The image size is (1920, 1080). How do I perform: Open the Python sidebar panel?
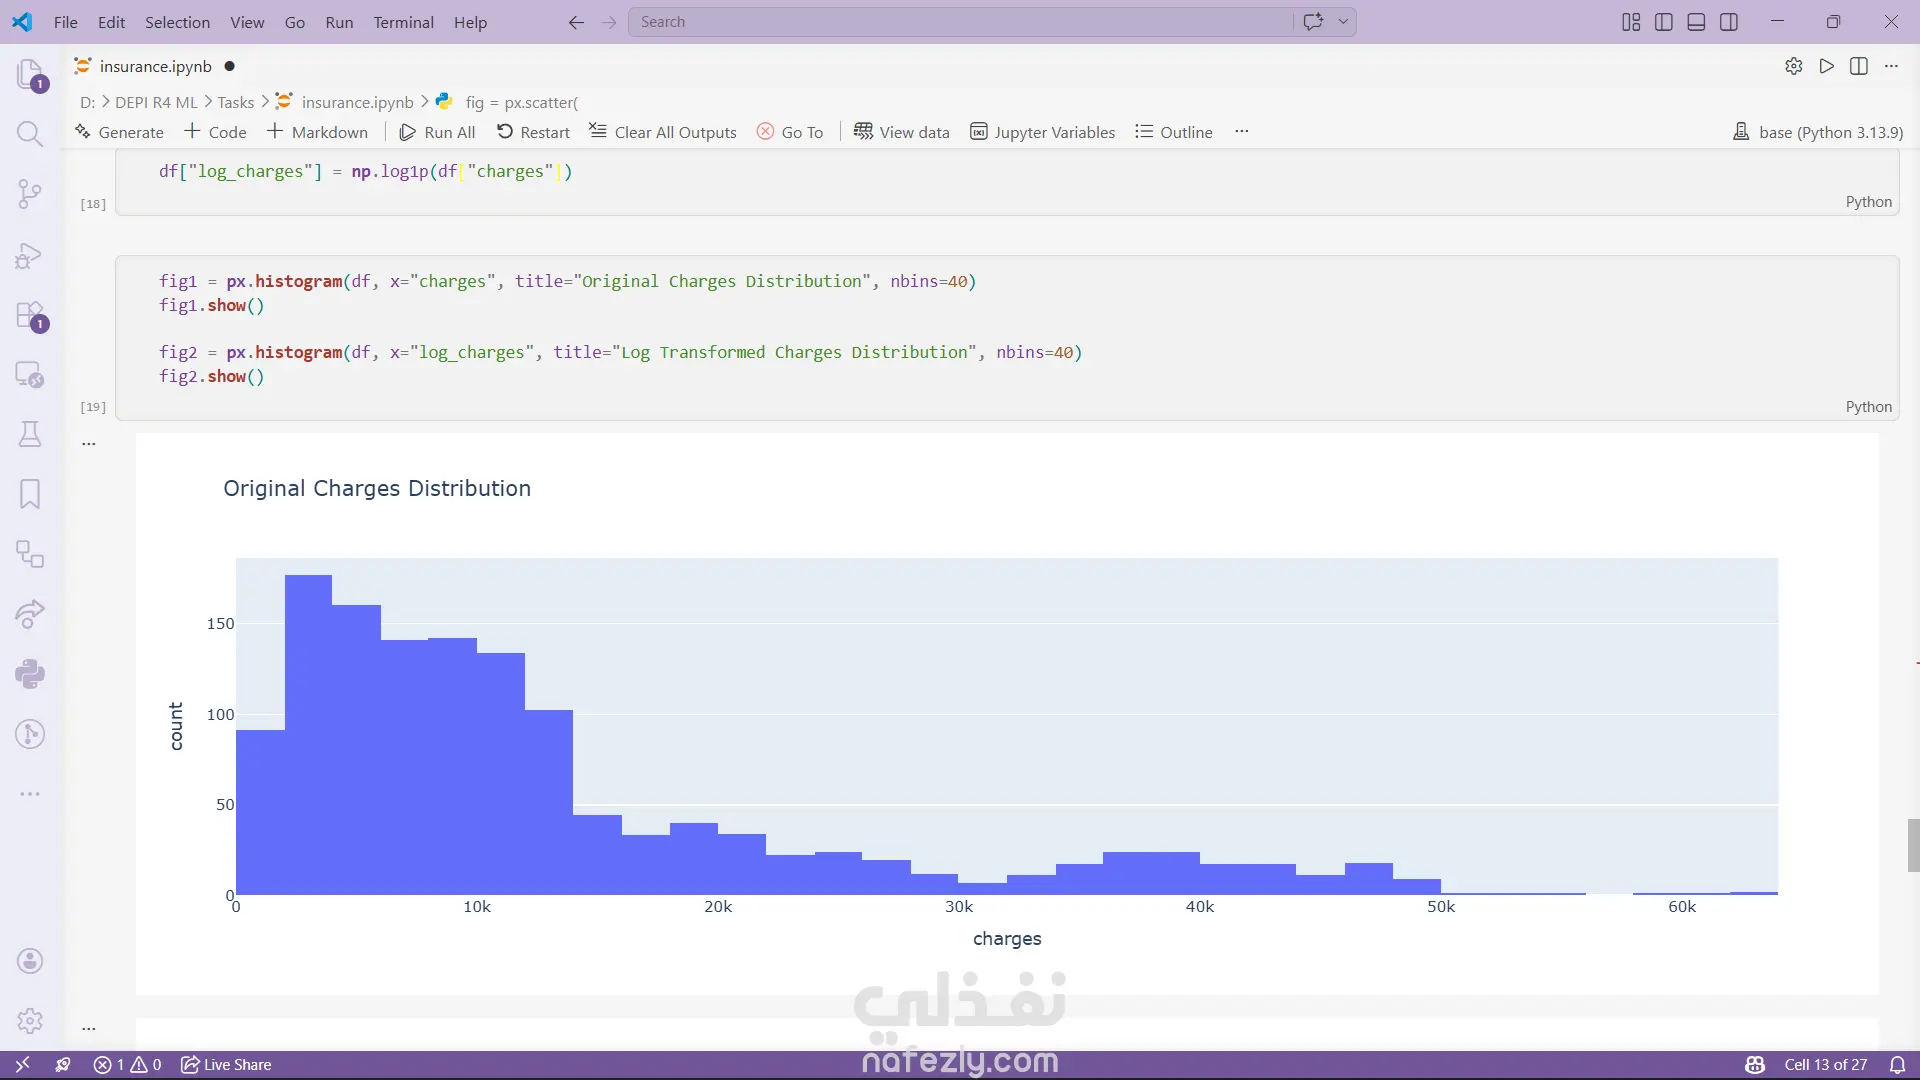(30, 674)
